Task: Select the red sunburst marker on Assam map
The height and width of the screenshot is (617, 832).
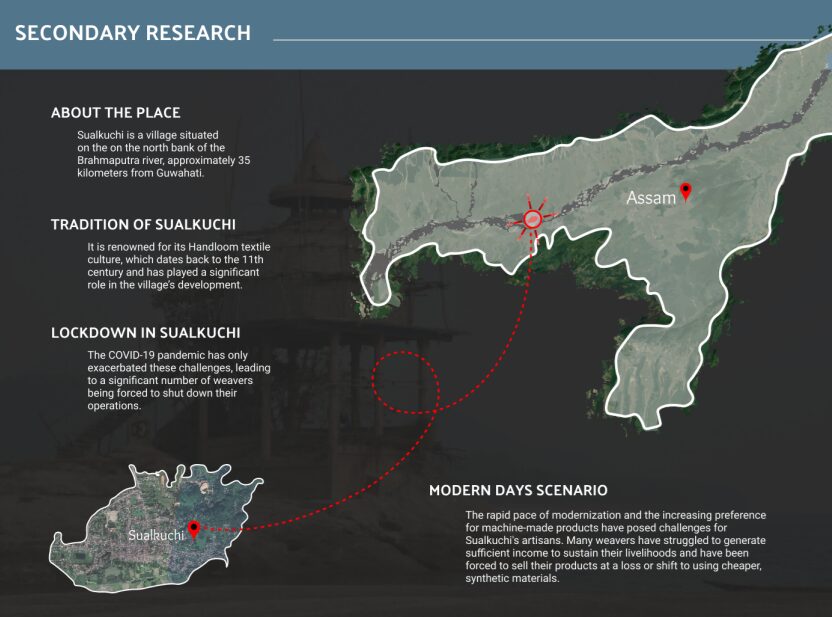Action: [x=534, y=219]
